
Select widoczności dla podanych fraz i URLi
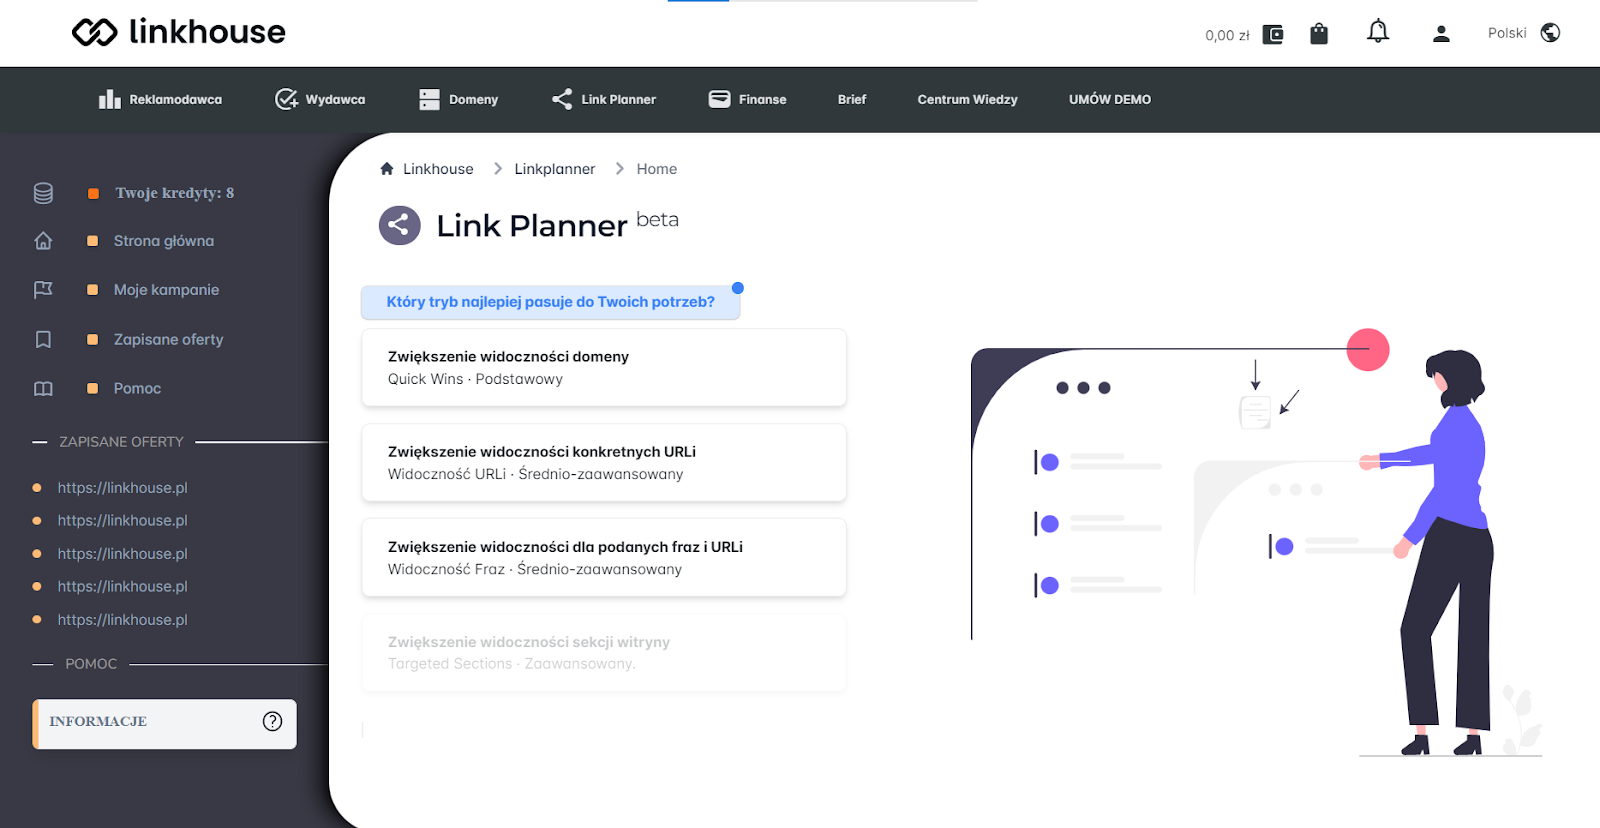[604, 558]
